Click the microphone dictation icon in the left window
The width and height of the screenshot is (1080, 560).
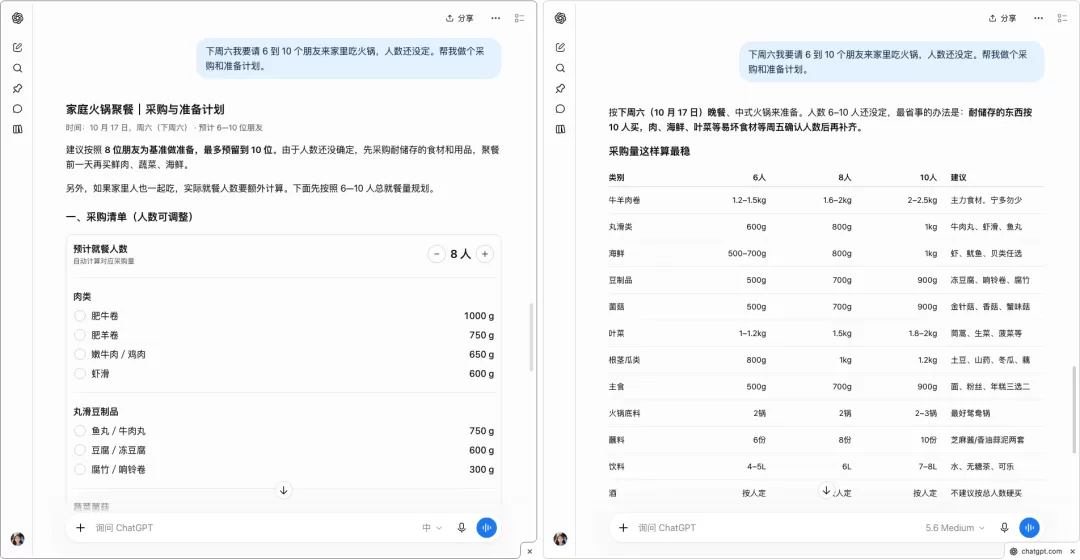(x=461, y=528)
